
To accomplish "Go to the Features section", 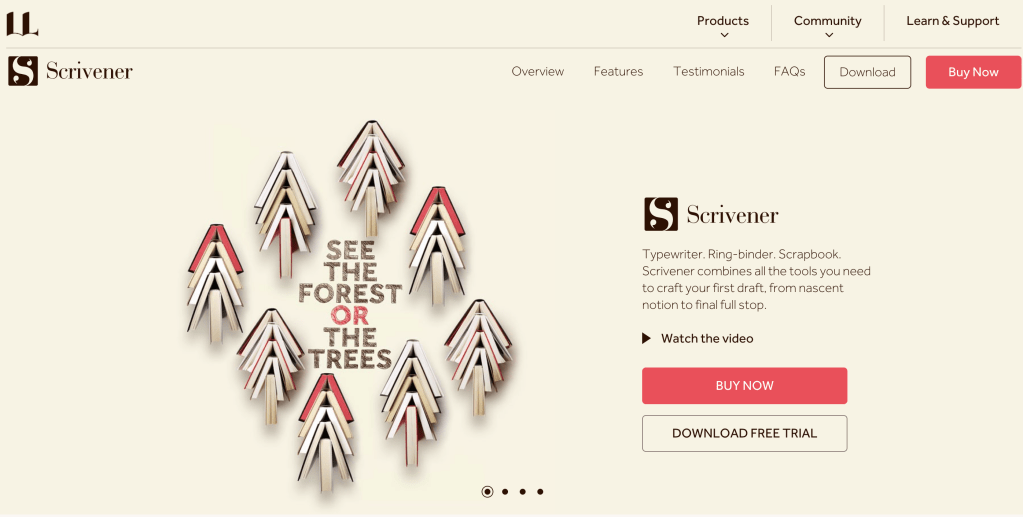I will tap(618, 72).
